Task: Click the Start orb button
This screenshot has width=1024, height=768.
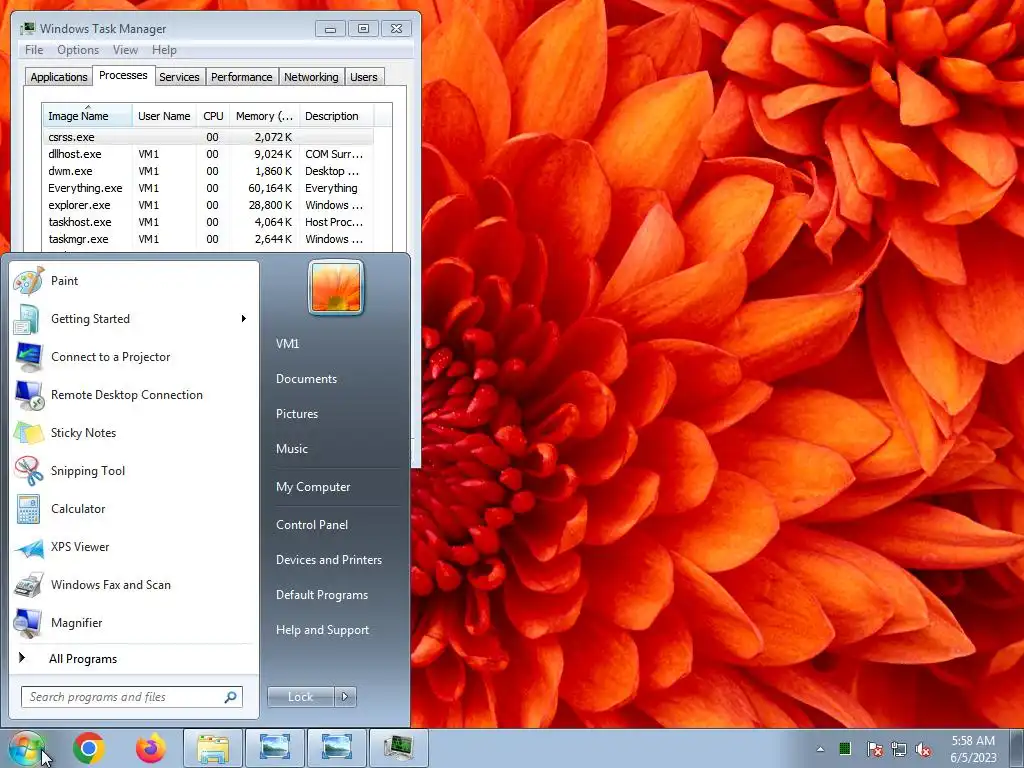Action: [26, 748]
